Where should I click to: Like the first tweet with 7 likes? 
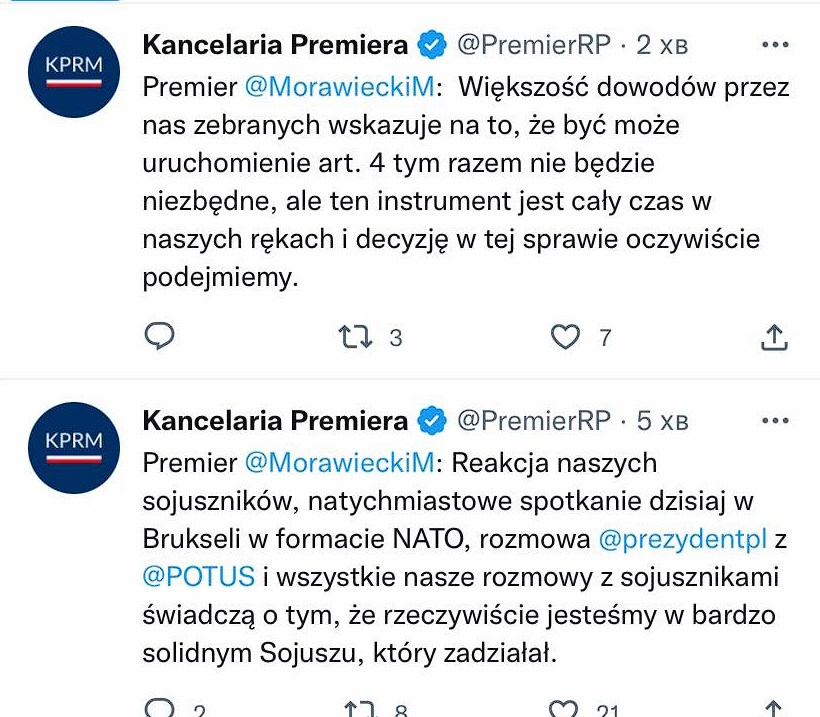pos(566,337)
